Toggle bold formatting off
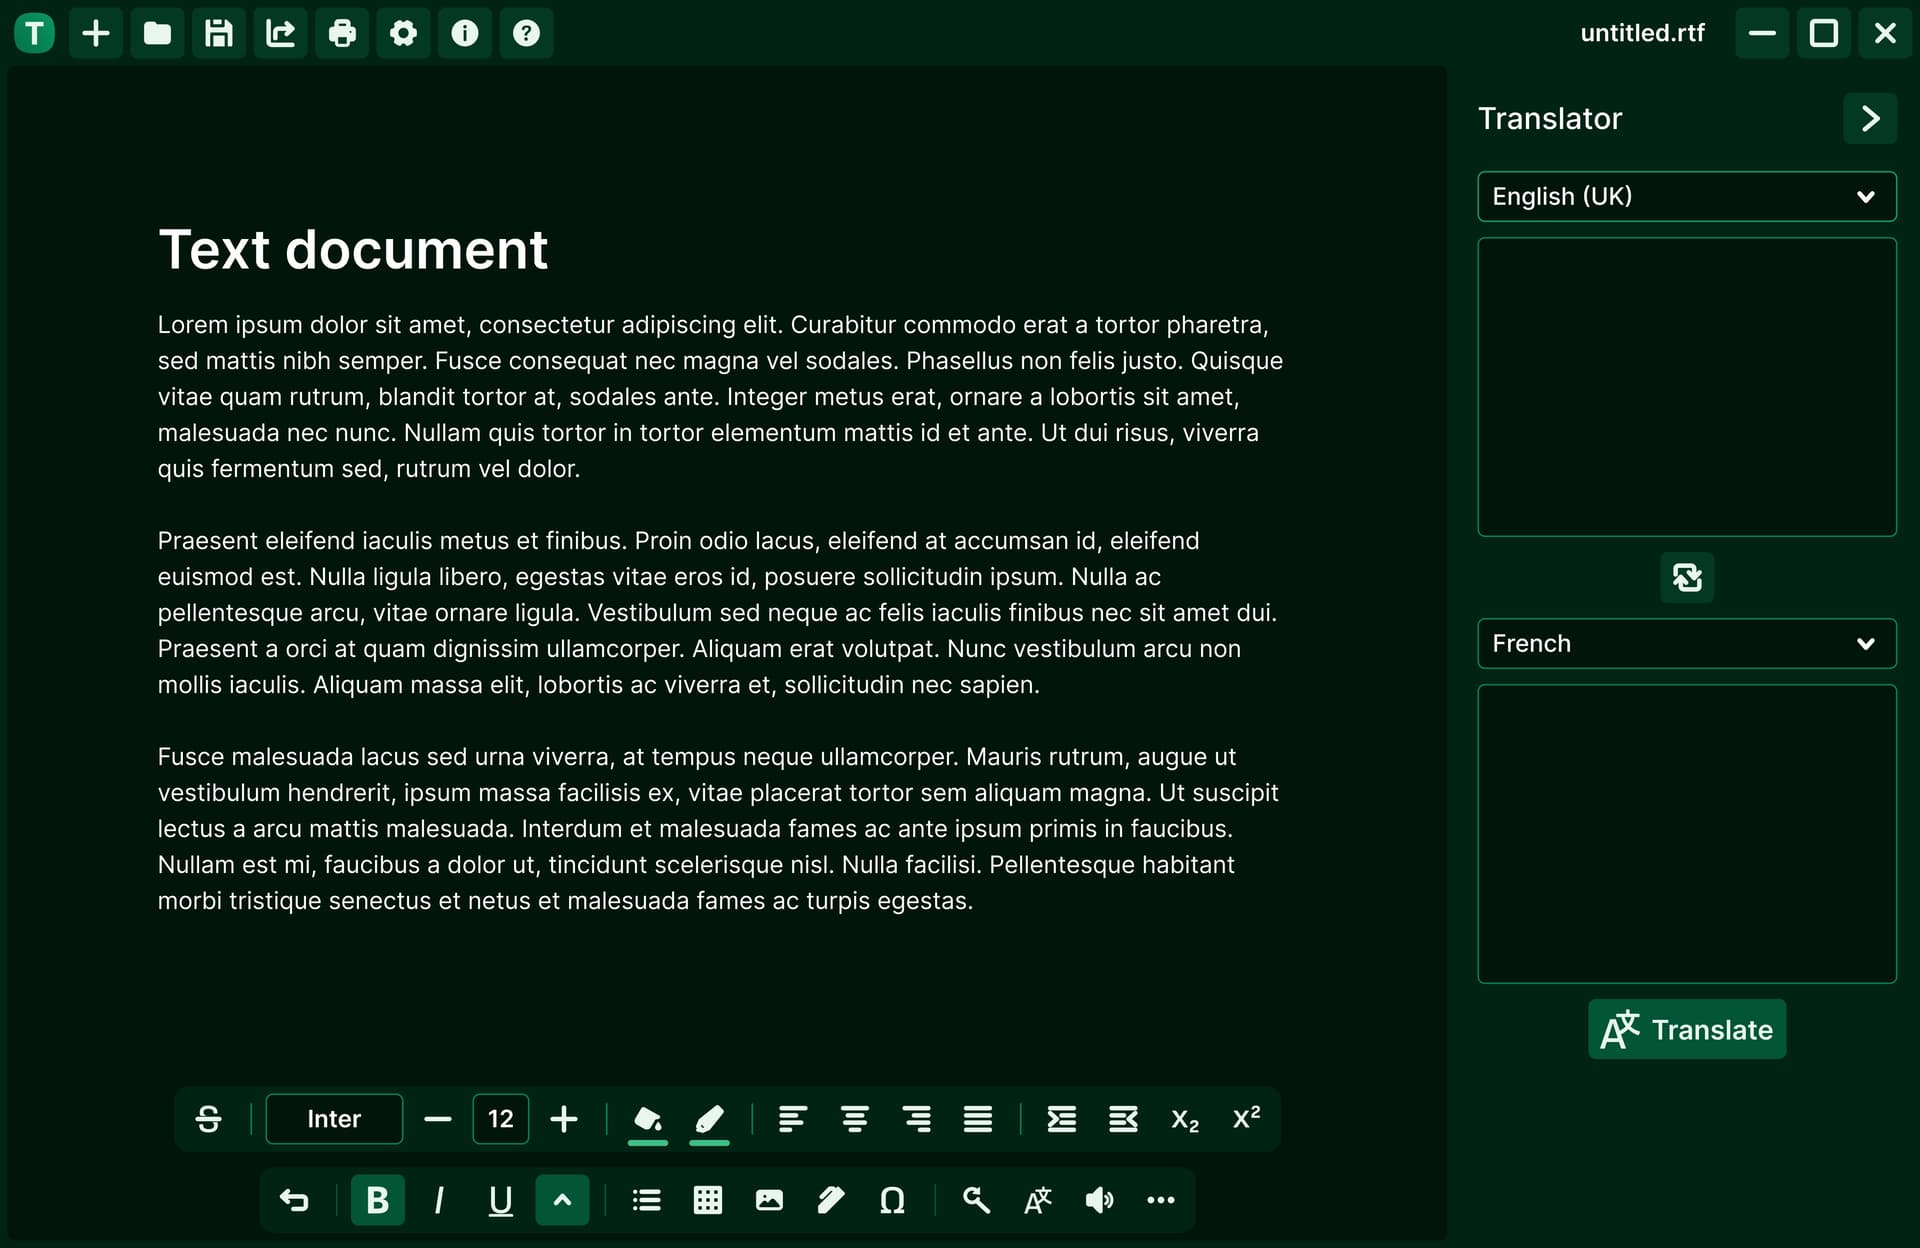This screenshot has width=1920, height=1248. (377, 1200)
